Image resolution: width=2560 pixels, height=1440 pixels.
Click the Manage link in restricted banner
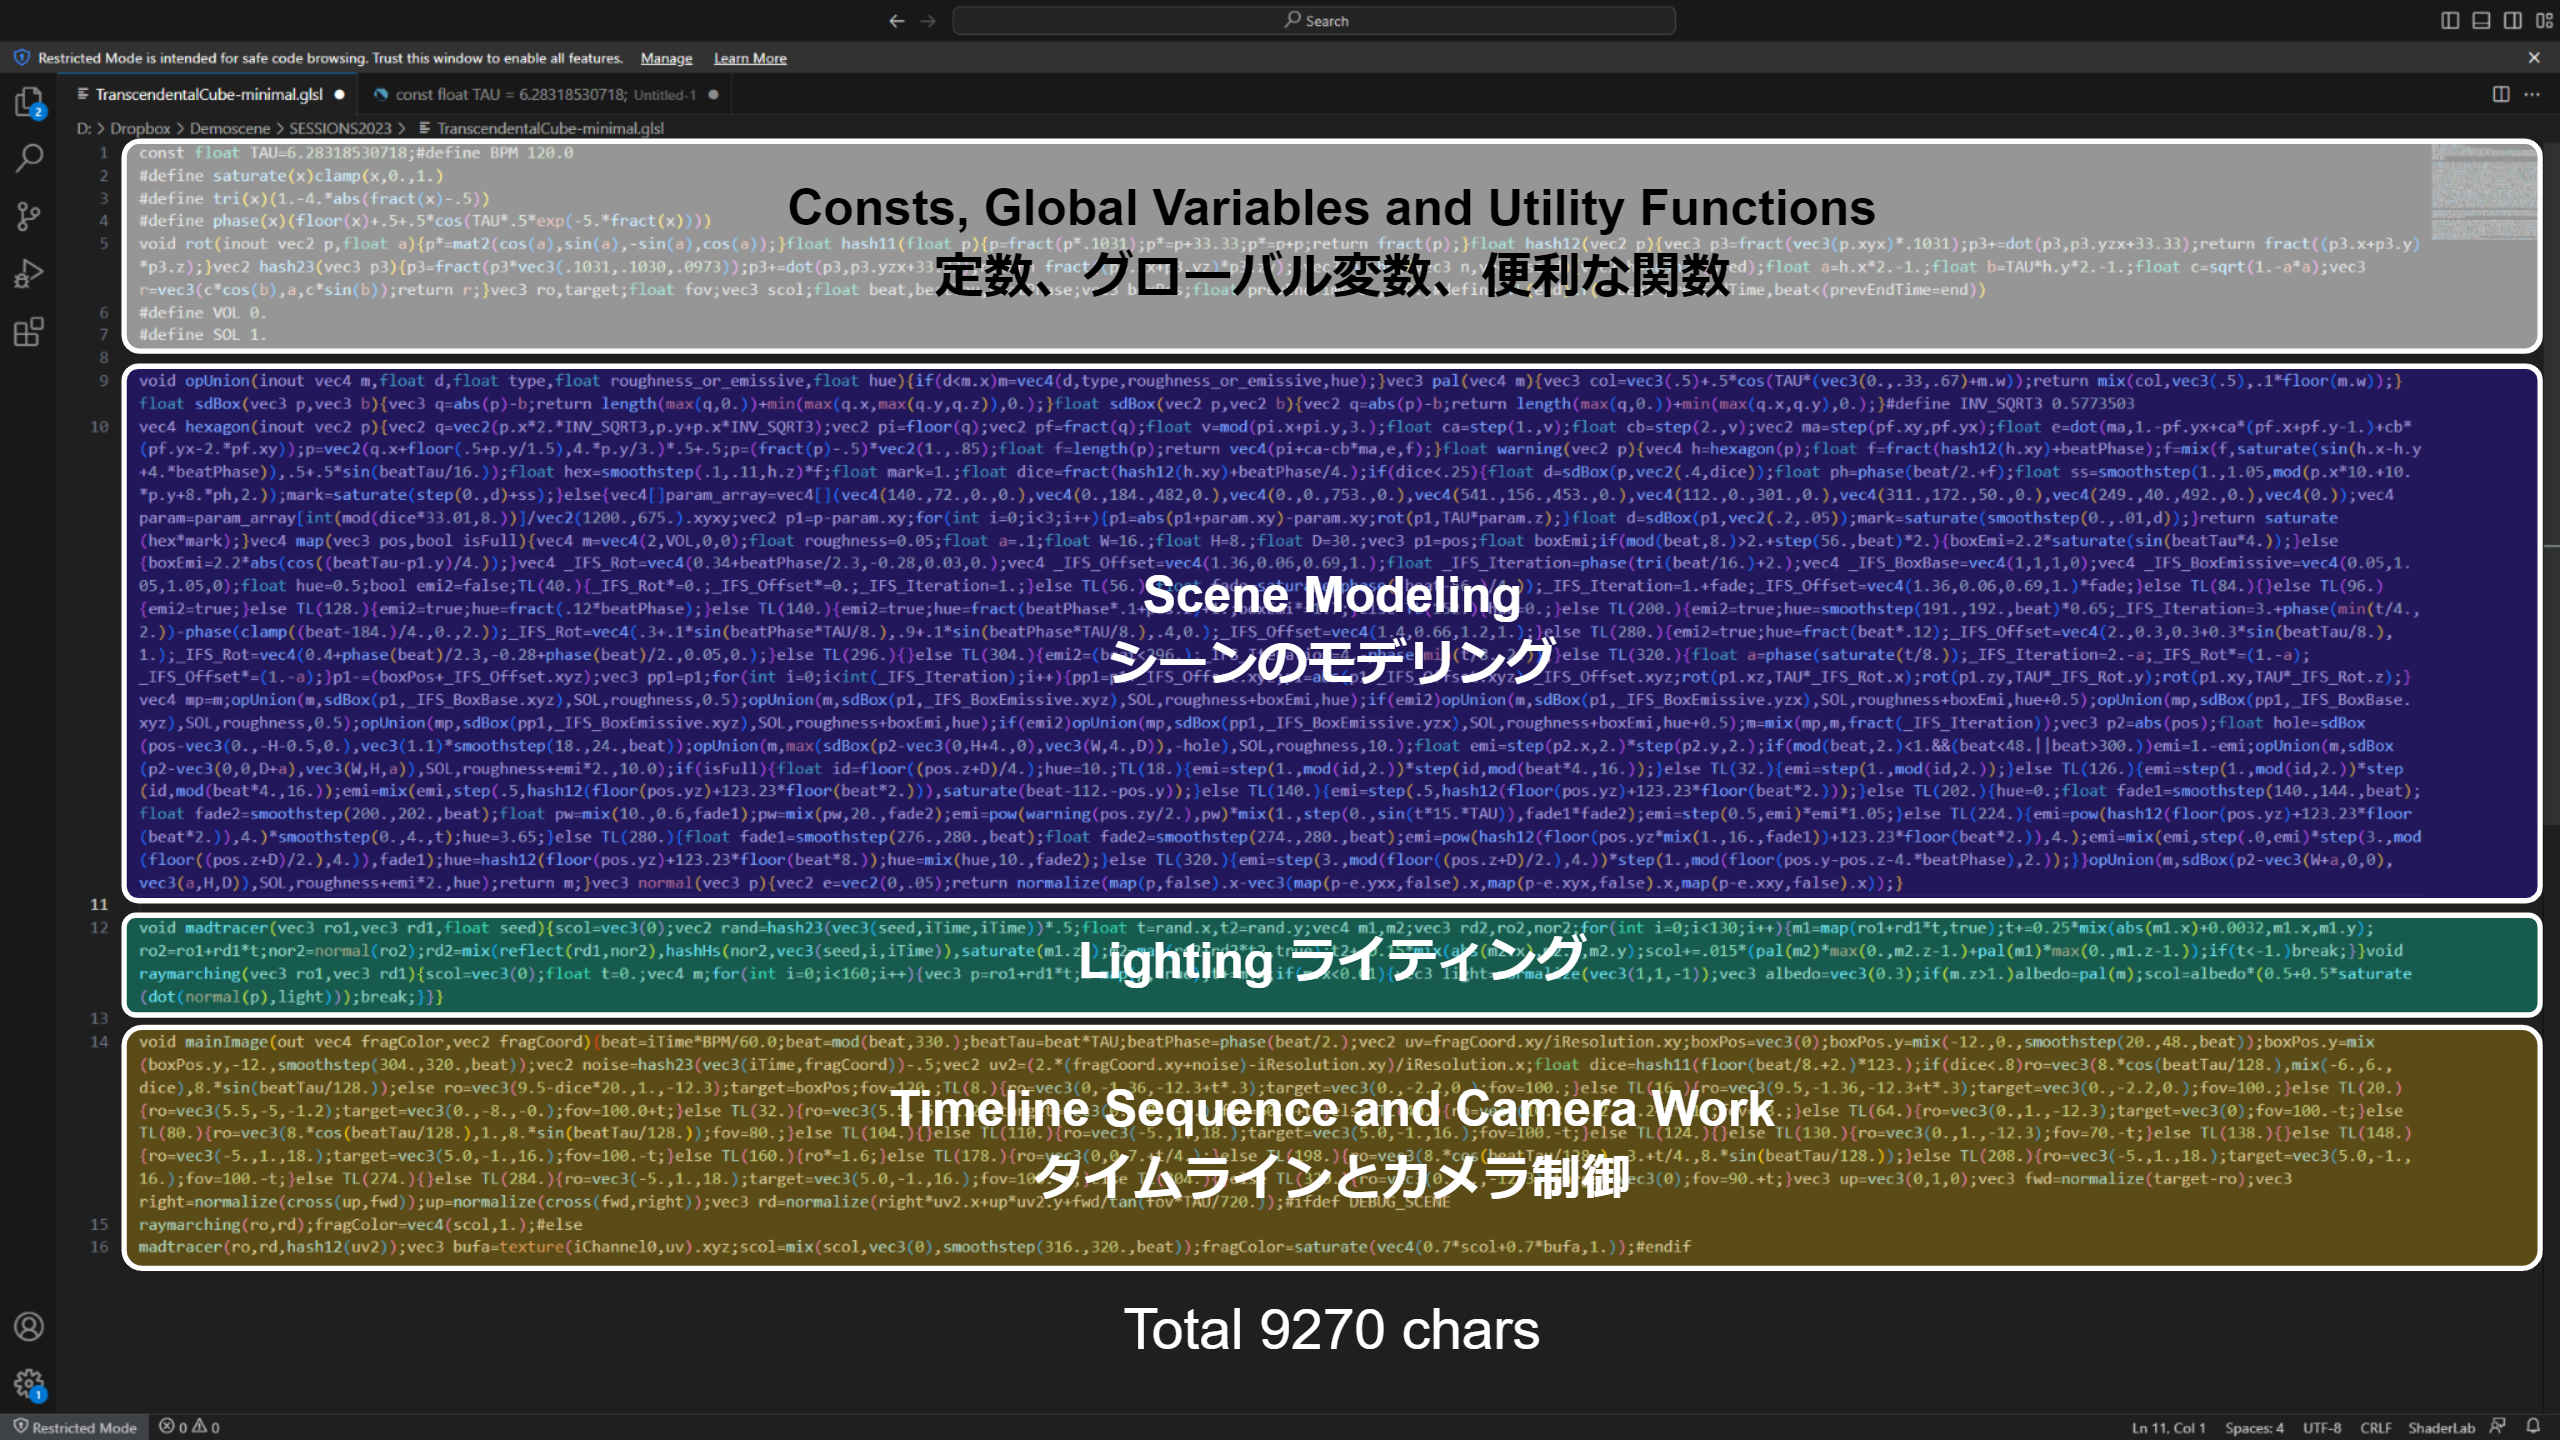click(666, 58)
